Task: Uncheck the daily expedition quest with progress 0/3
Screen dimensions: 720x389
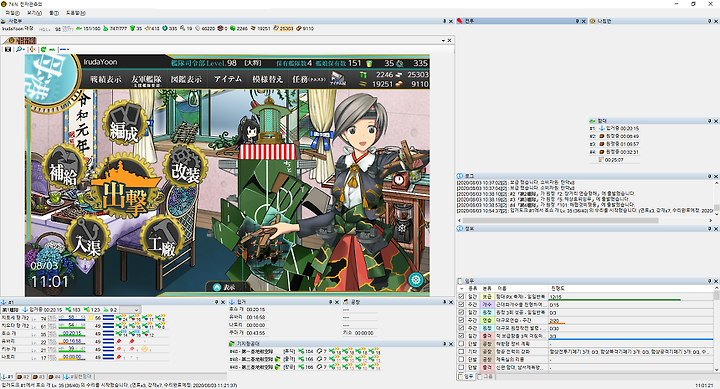Action: 461,312
